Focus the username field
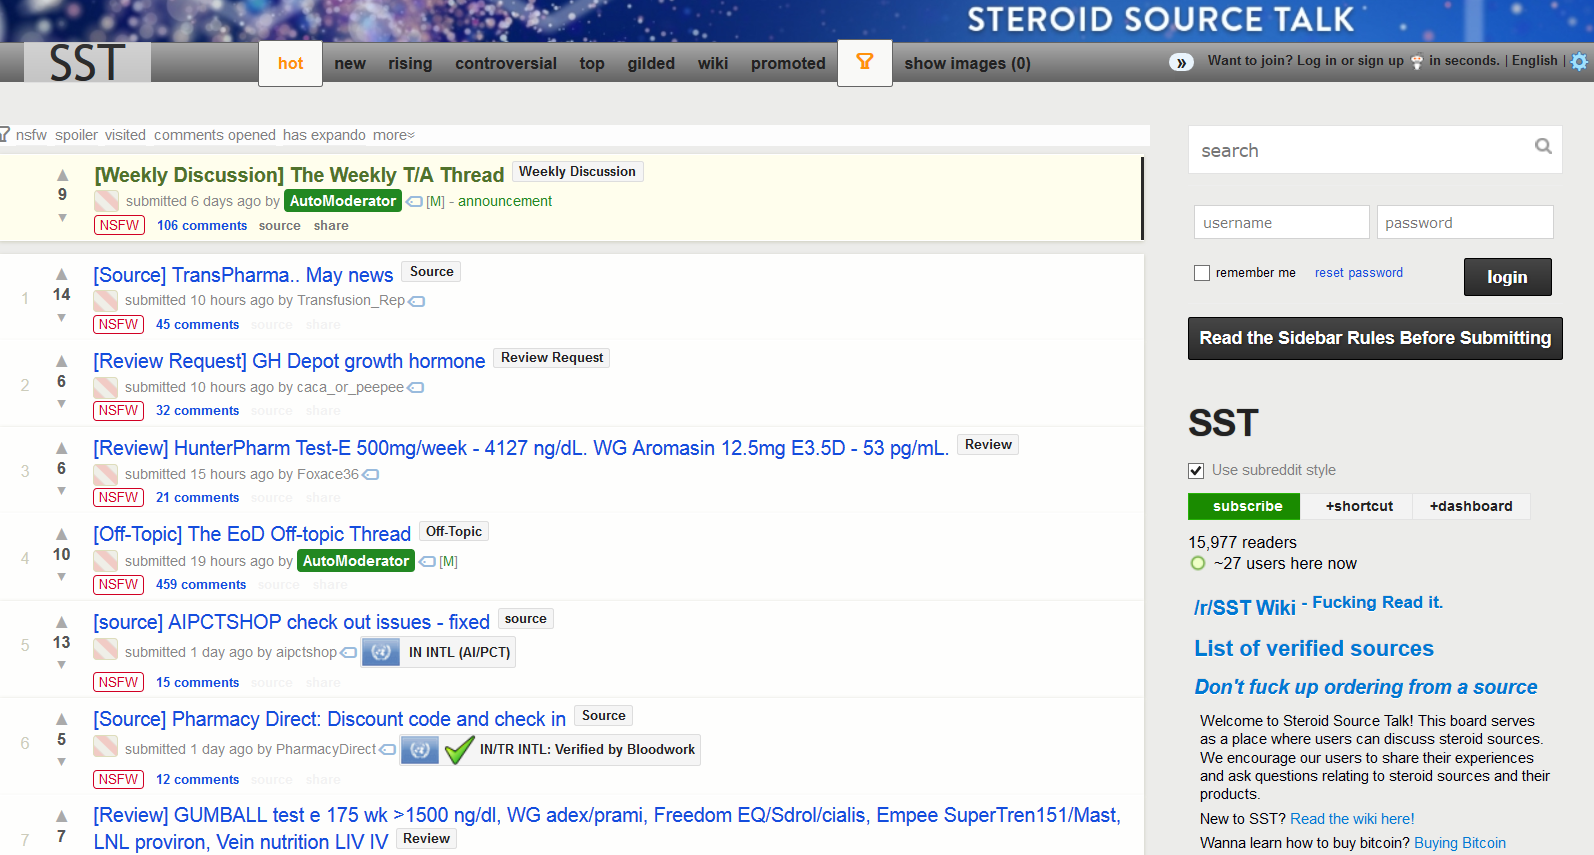The width and height of the screenshot is (1594, 855). [x=1281, y=222]
